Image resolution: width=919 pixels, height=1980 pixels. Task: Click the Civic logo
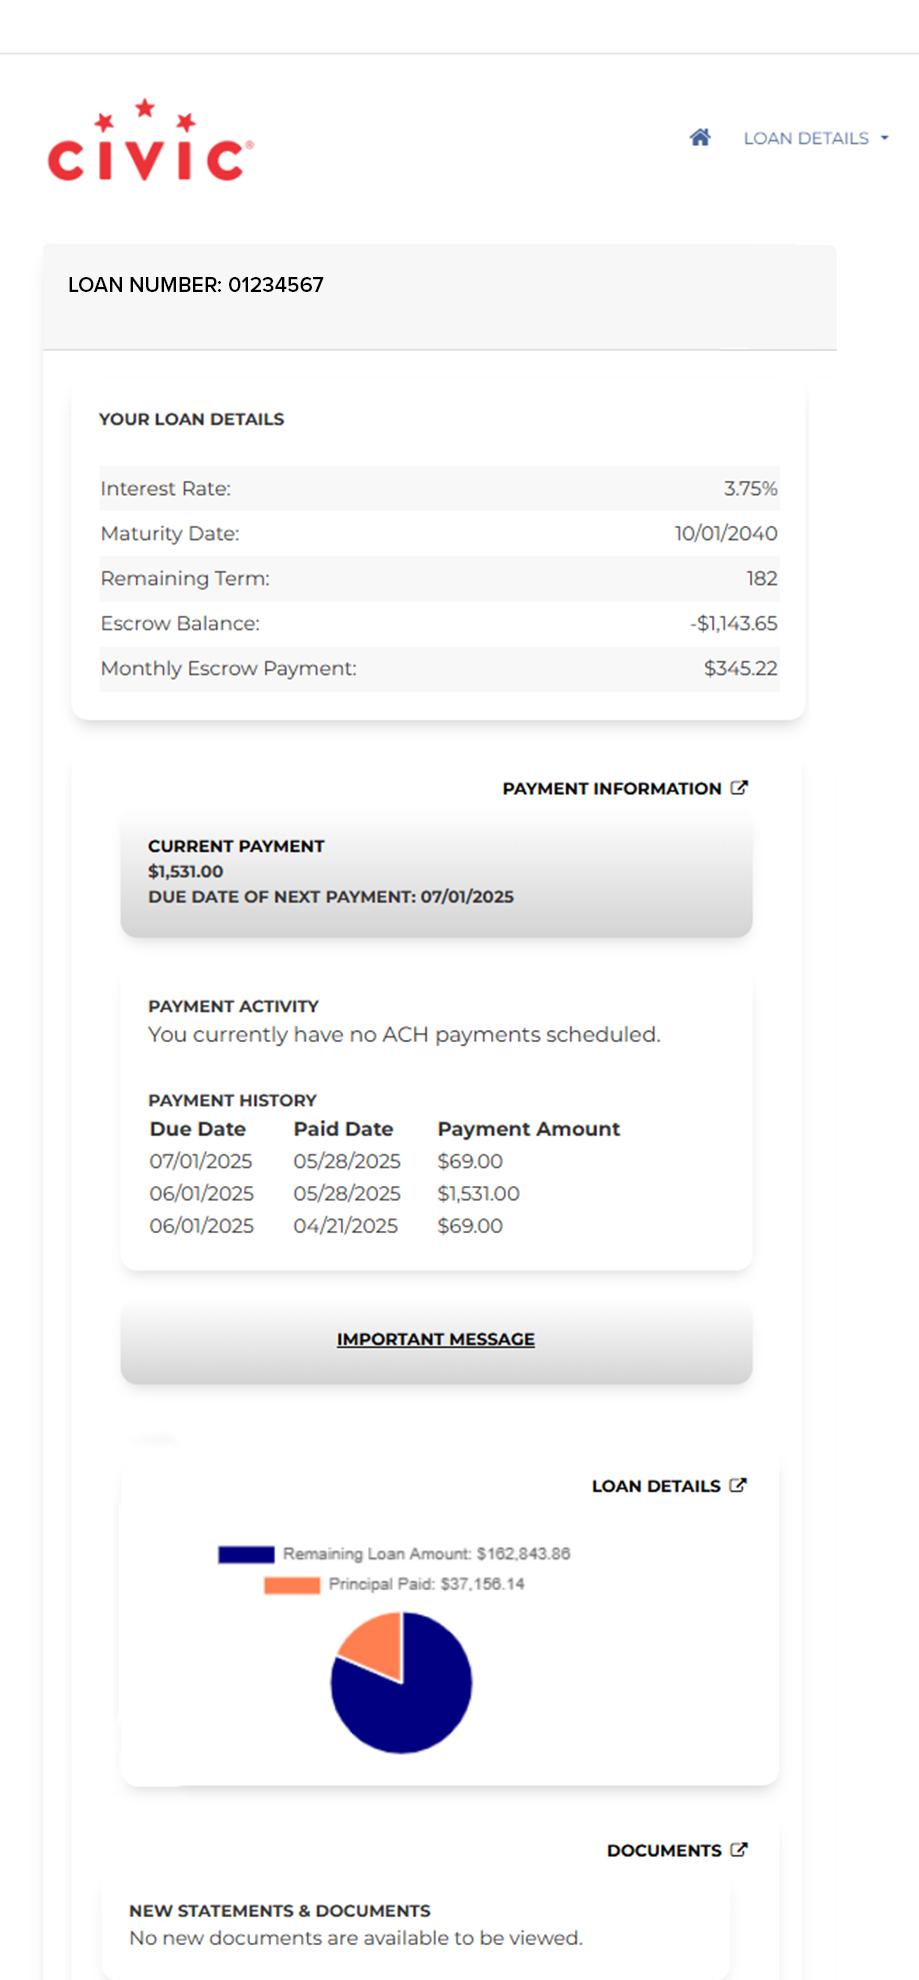150,140
